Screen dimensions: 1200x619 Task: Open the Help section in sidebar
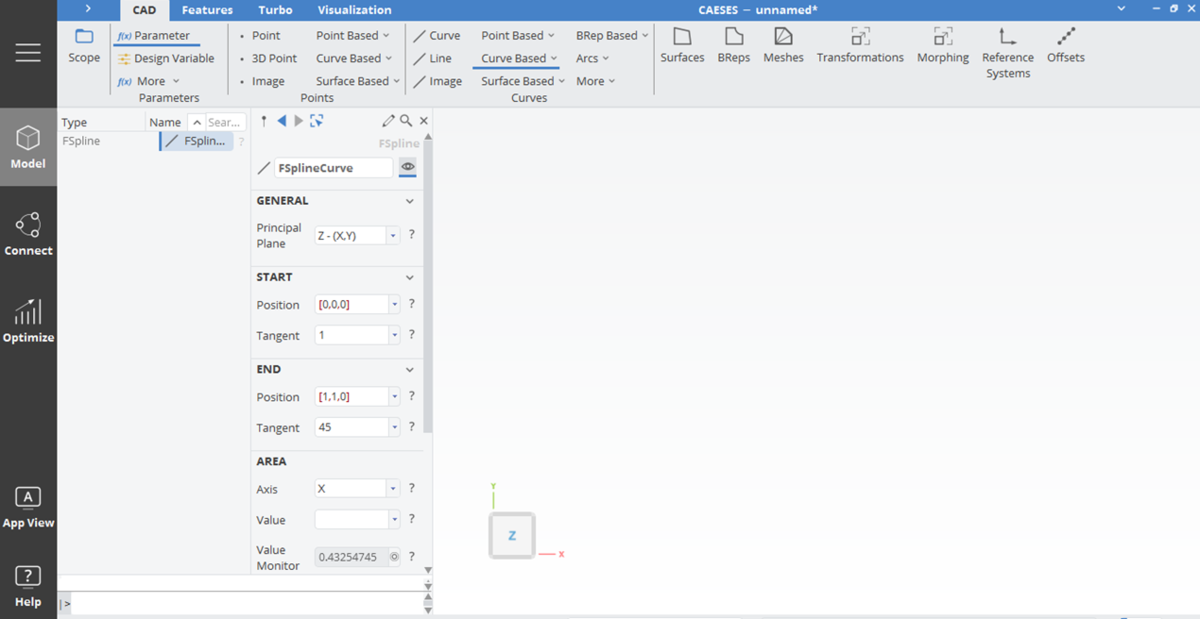[x=28, y=586]
